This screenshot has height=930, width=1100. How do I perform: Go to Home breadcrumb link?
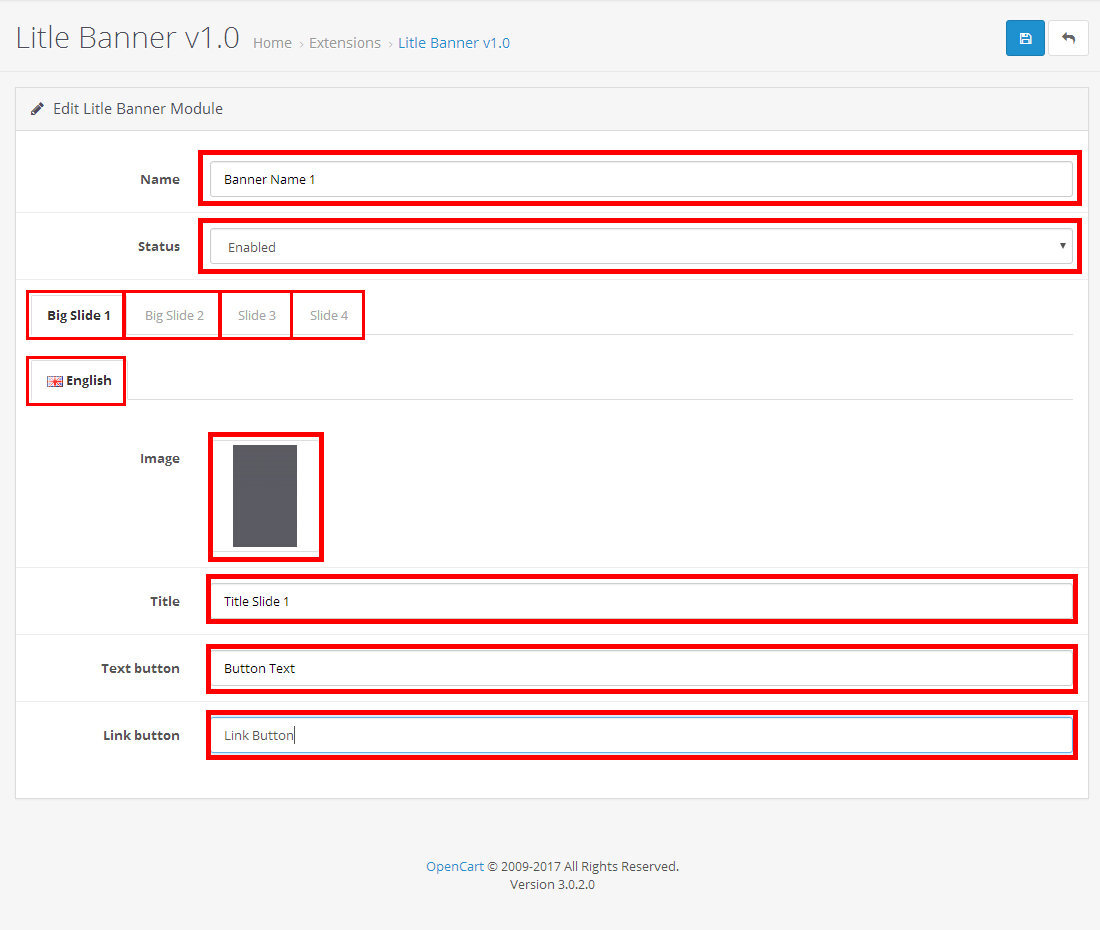point(272,43)
